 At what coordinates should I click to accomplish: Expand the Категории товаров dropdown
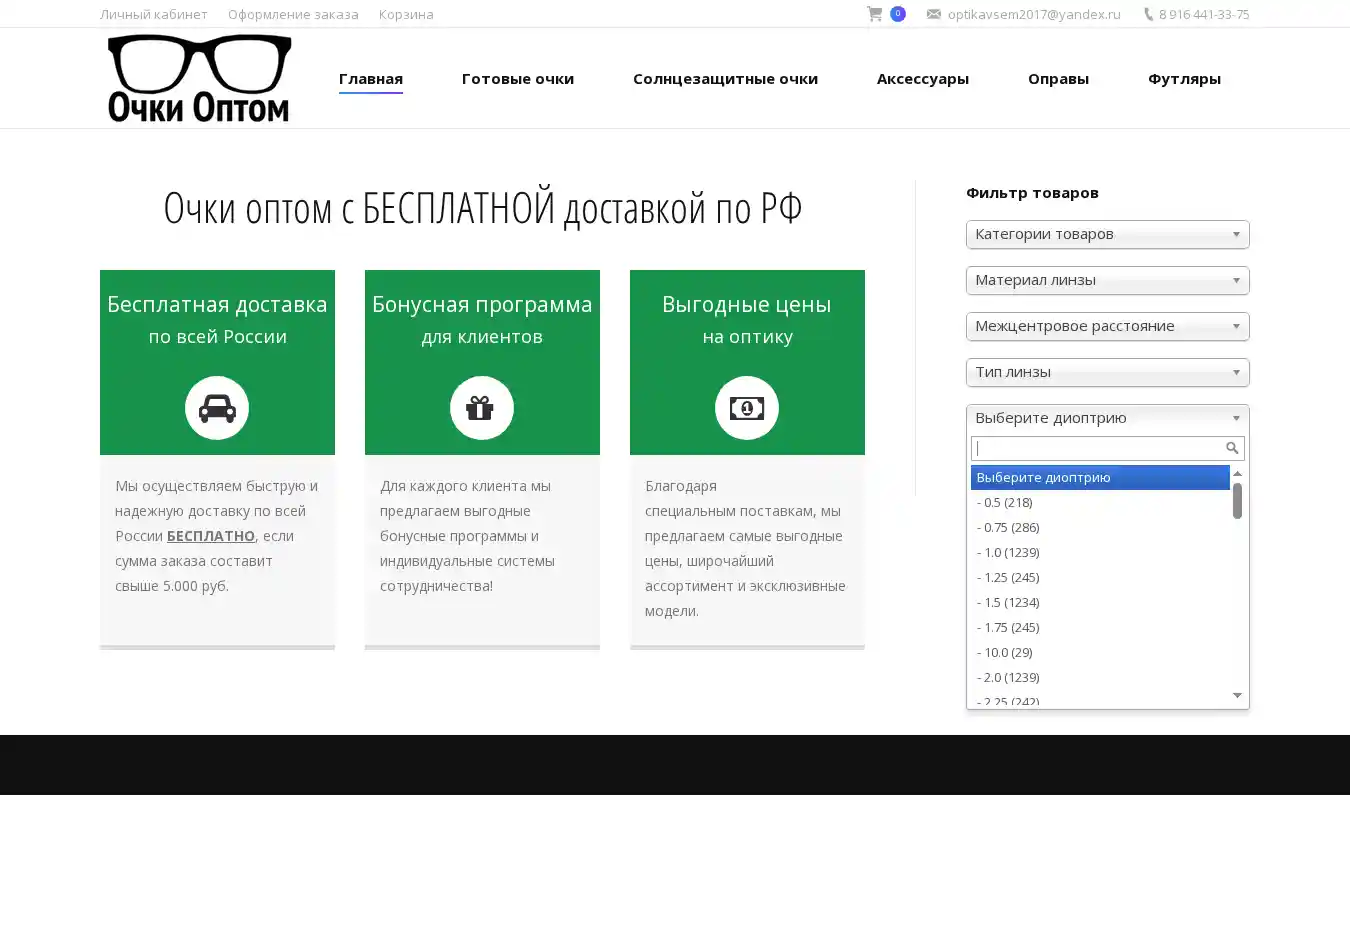[1107, 234]
